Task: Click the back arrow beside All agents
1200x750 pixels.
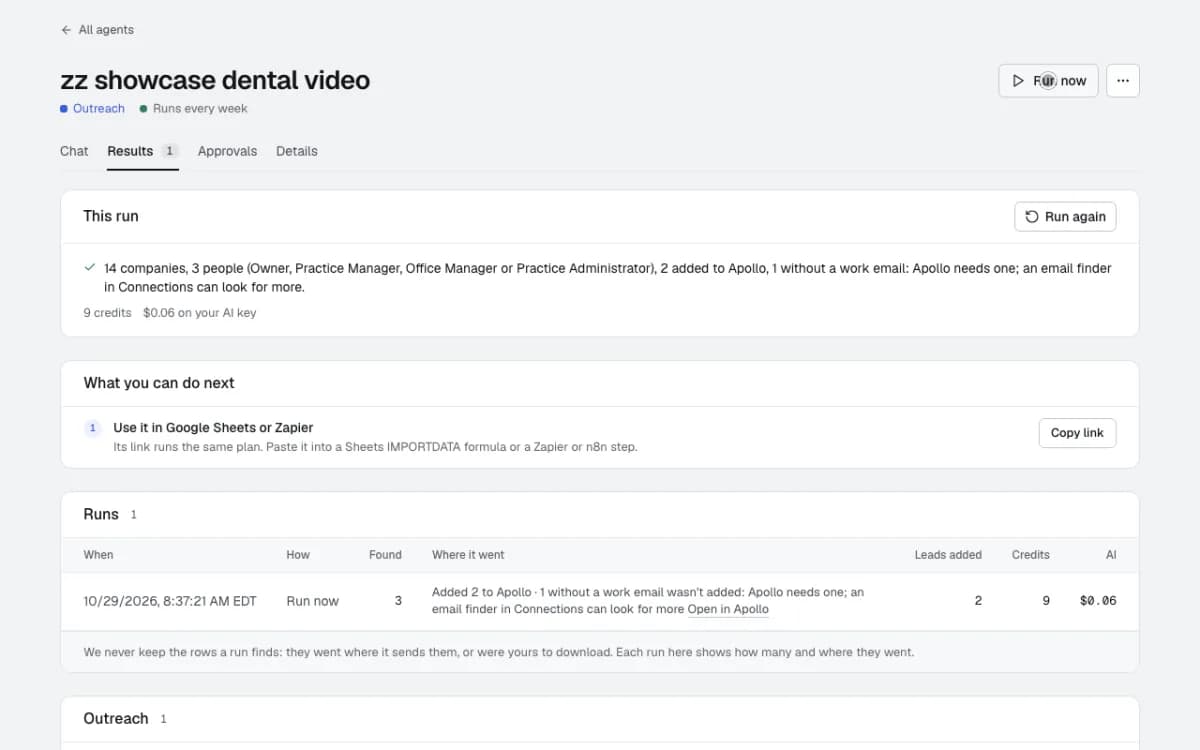Action: click(x=66, y=30)
